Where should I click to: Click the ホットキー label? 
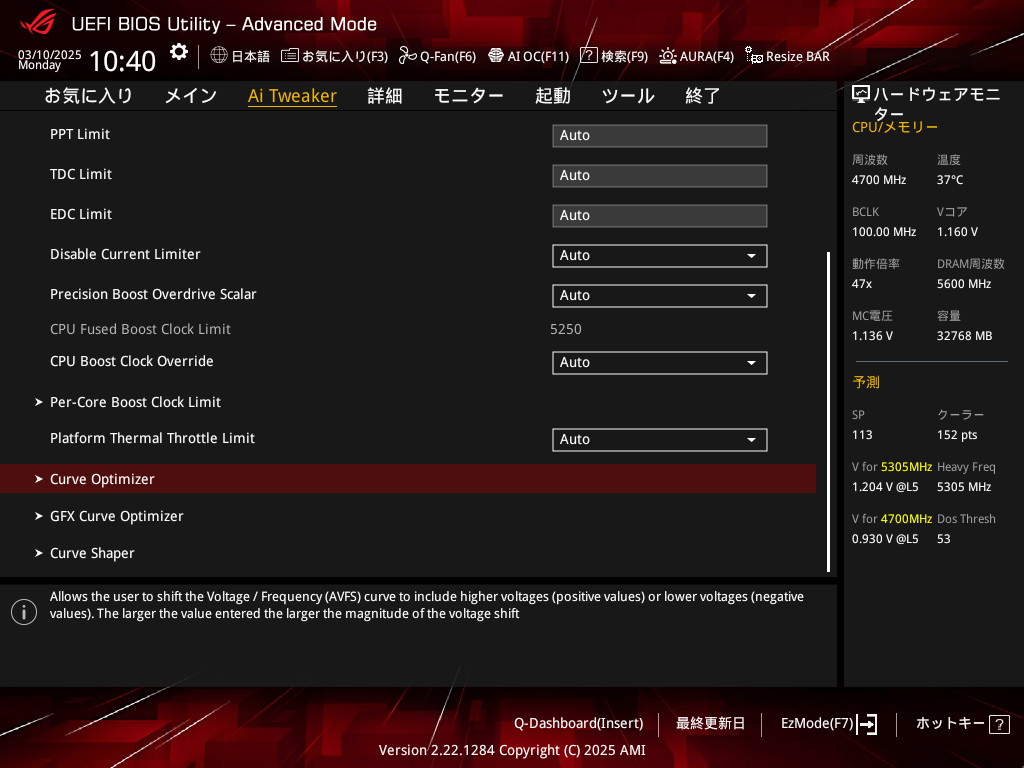tap(950, 724)
